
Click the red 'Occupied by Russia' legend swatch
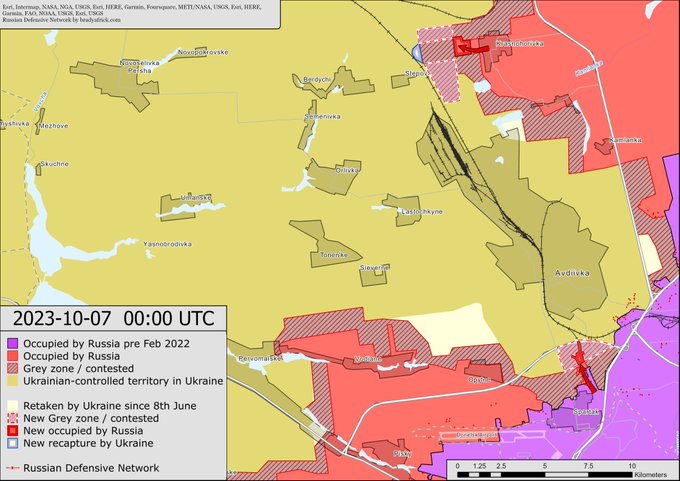[13, 356]
